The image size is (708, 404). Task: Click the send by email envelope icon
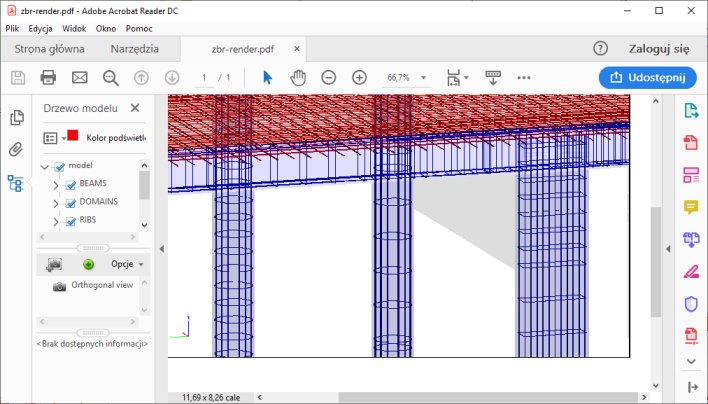[79, 78]
